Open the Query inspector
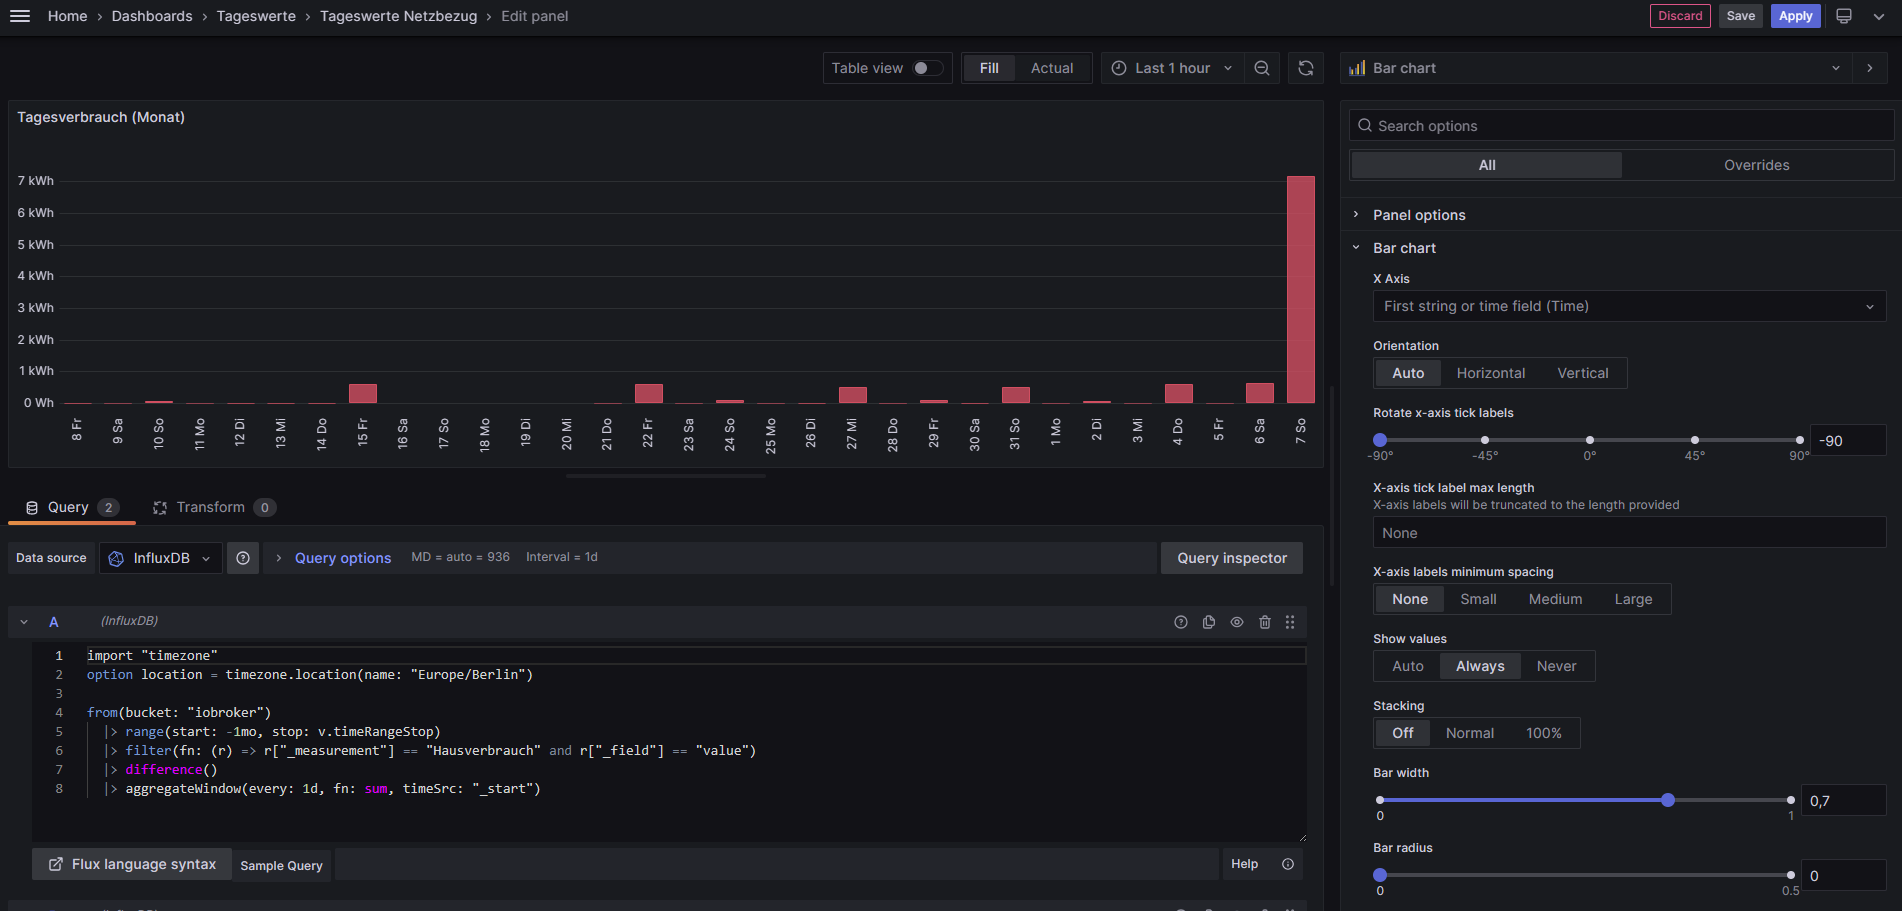The height and width of the screenshot is (911, 1902). tap(1232, 558)
